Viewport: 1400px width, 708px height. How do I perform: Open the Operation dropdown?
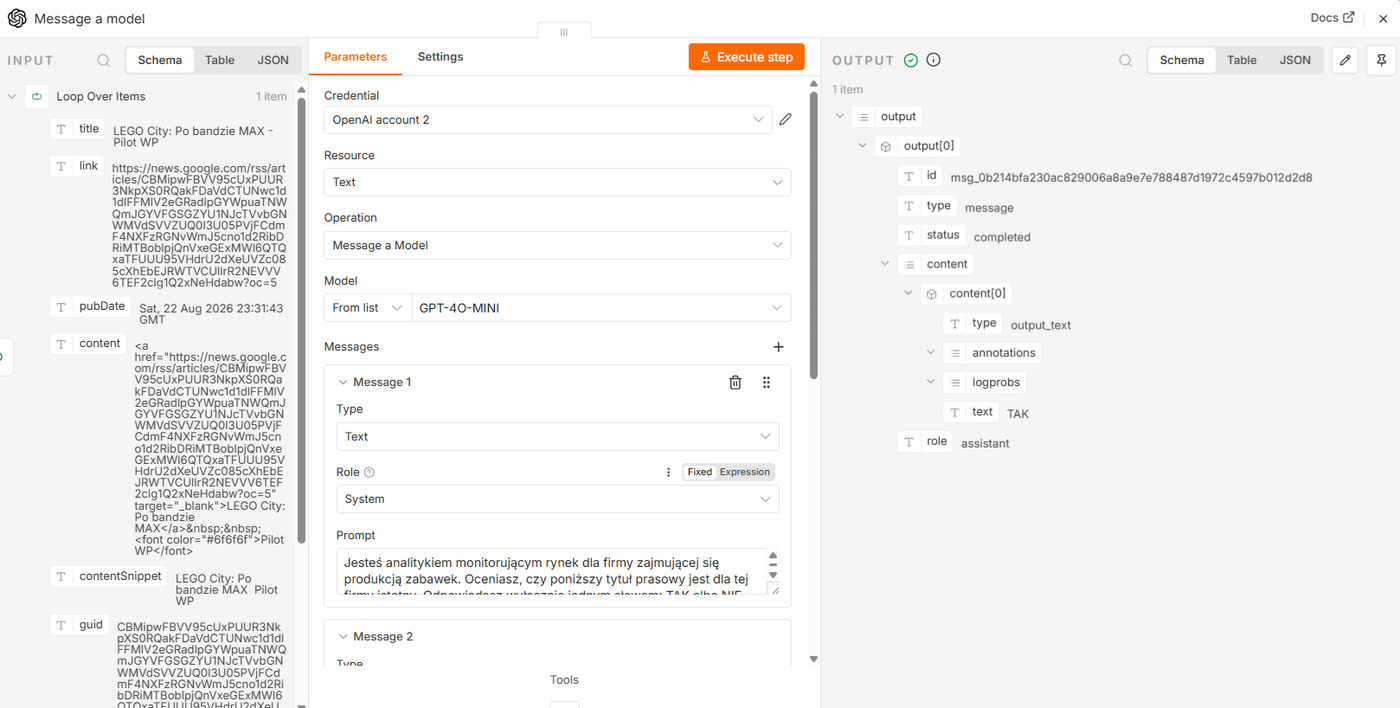pyautogui.click(x=557, y=245)
